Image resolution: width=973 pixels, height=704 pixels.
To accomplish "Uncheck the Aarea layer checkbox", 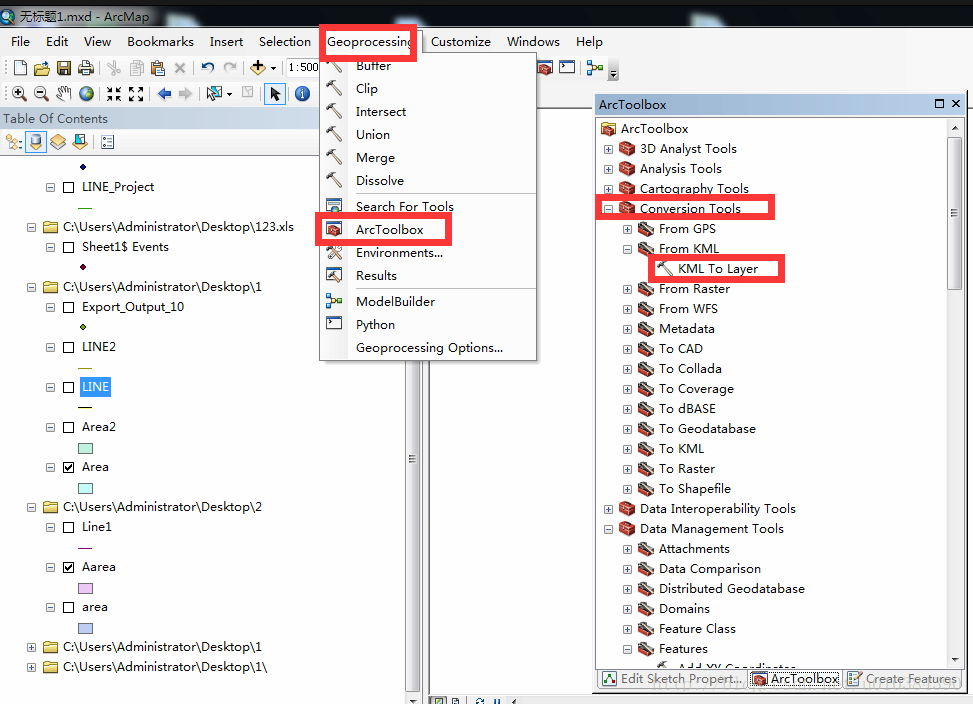I will (69, 568).
